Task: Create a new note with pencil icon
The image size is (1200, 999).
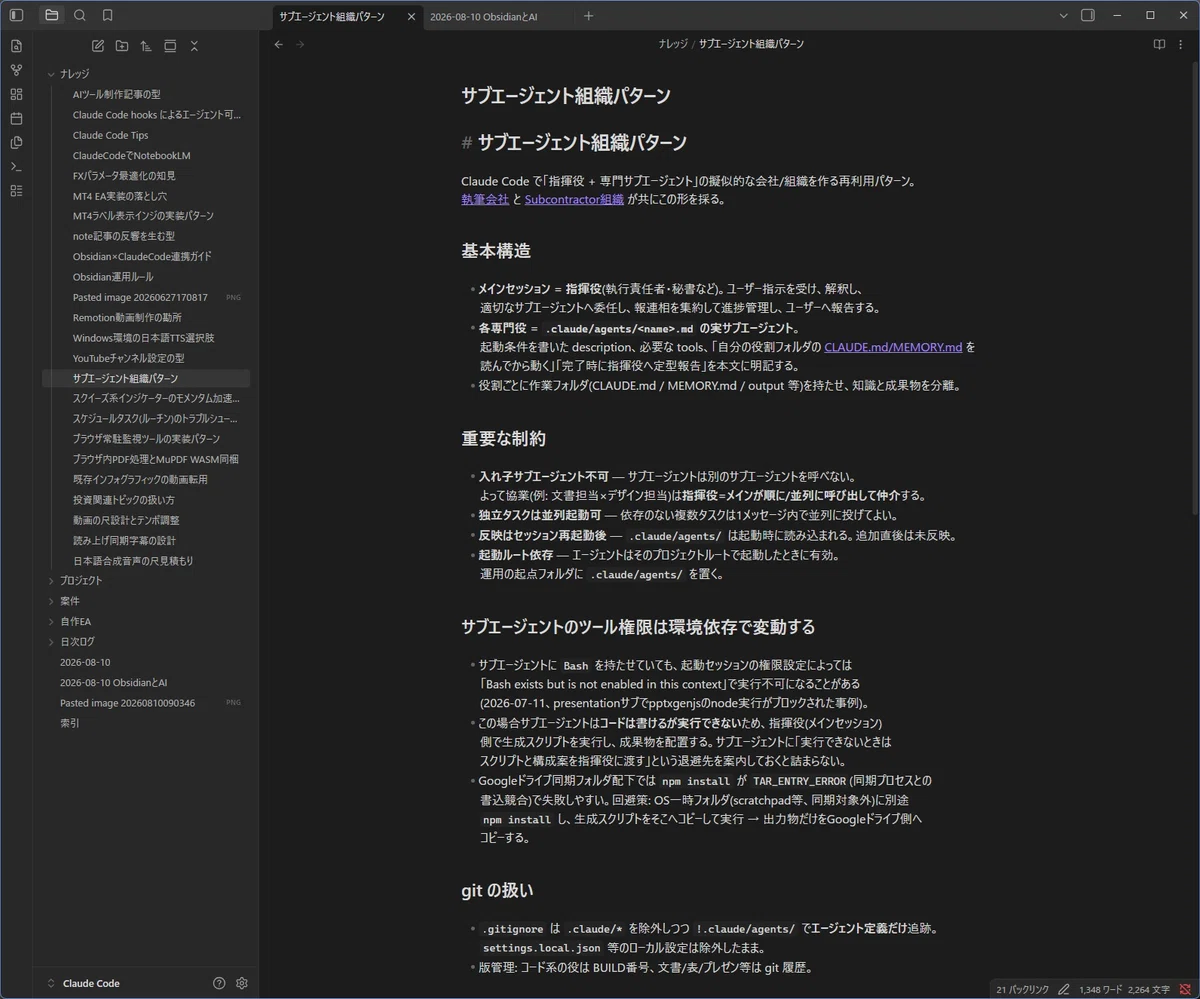Action: (98, 46)
